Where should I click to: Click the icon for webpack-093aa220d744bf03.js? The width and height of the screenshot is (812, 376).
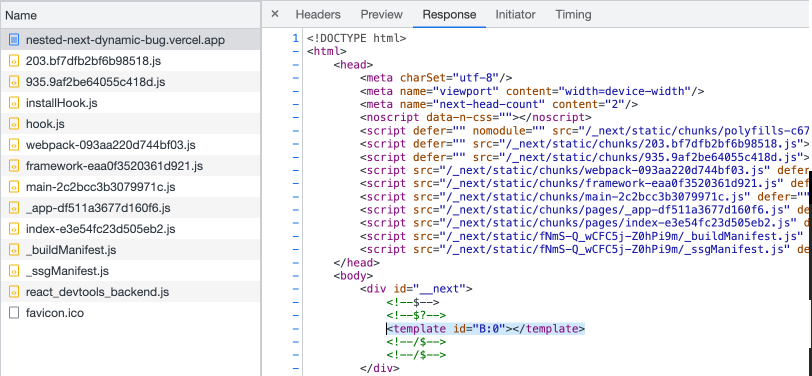pyautogui.click(x=14, y=145)
